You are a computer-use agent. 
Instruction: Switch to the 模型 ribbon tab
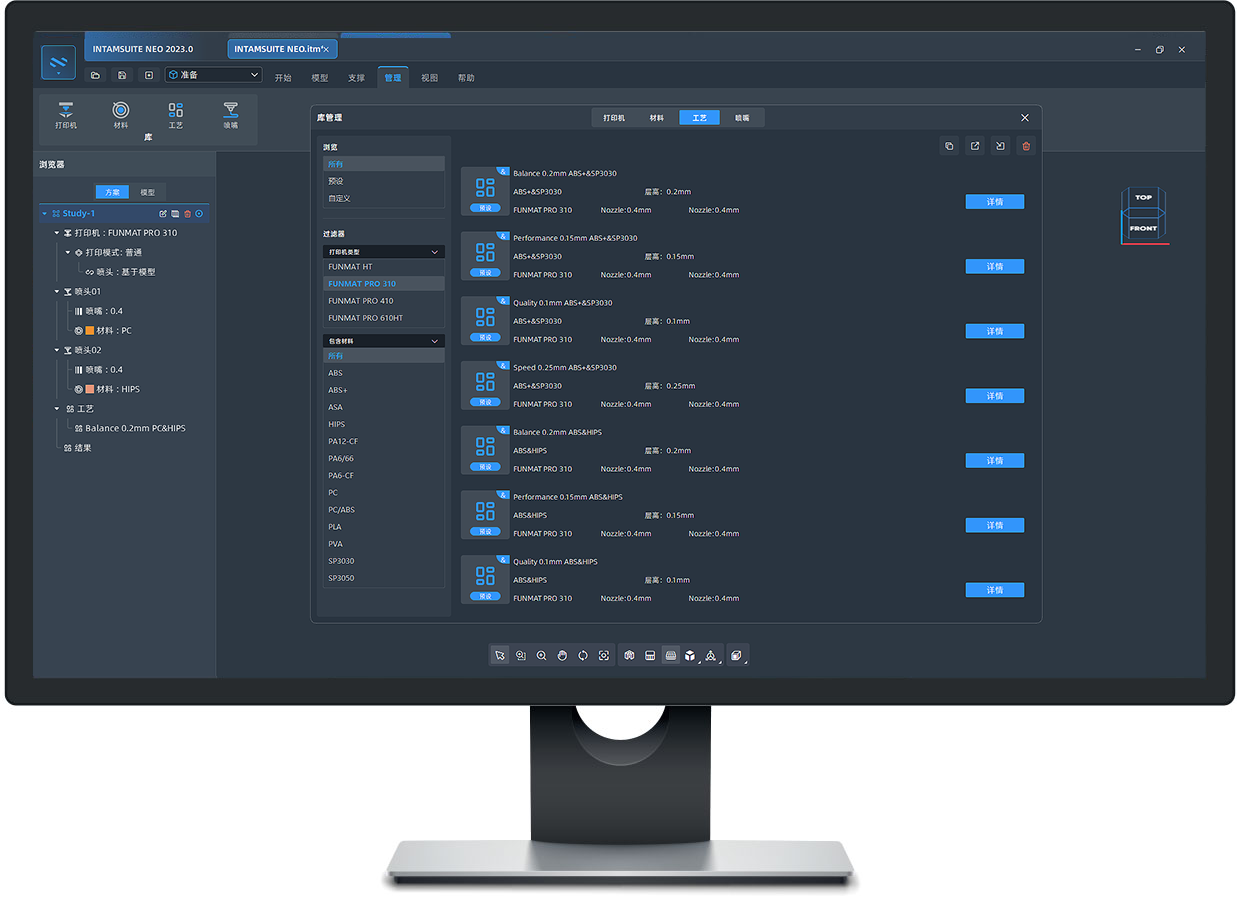click(x=320, y=78)
